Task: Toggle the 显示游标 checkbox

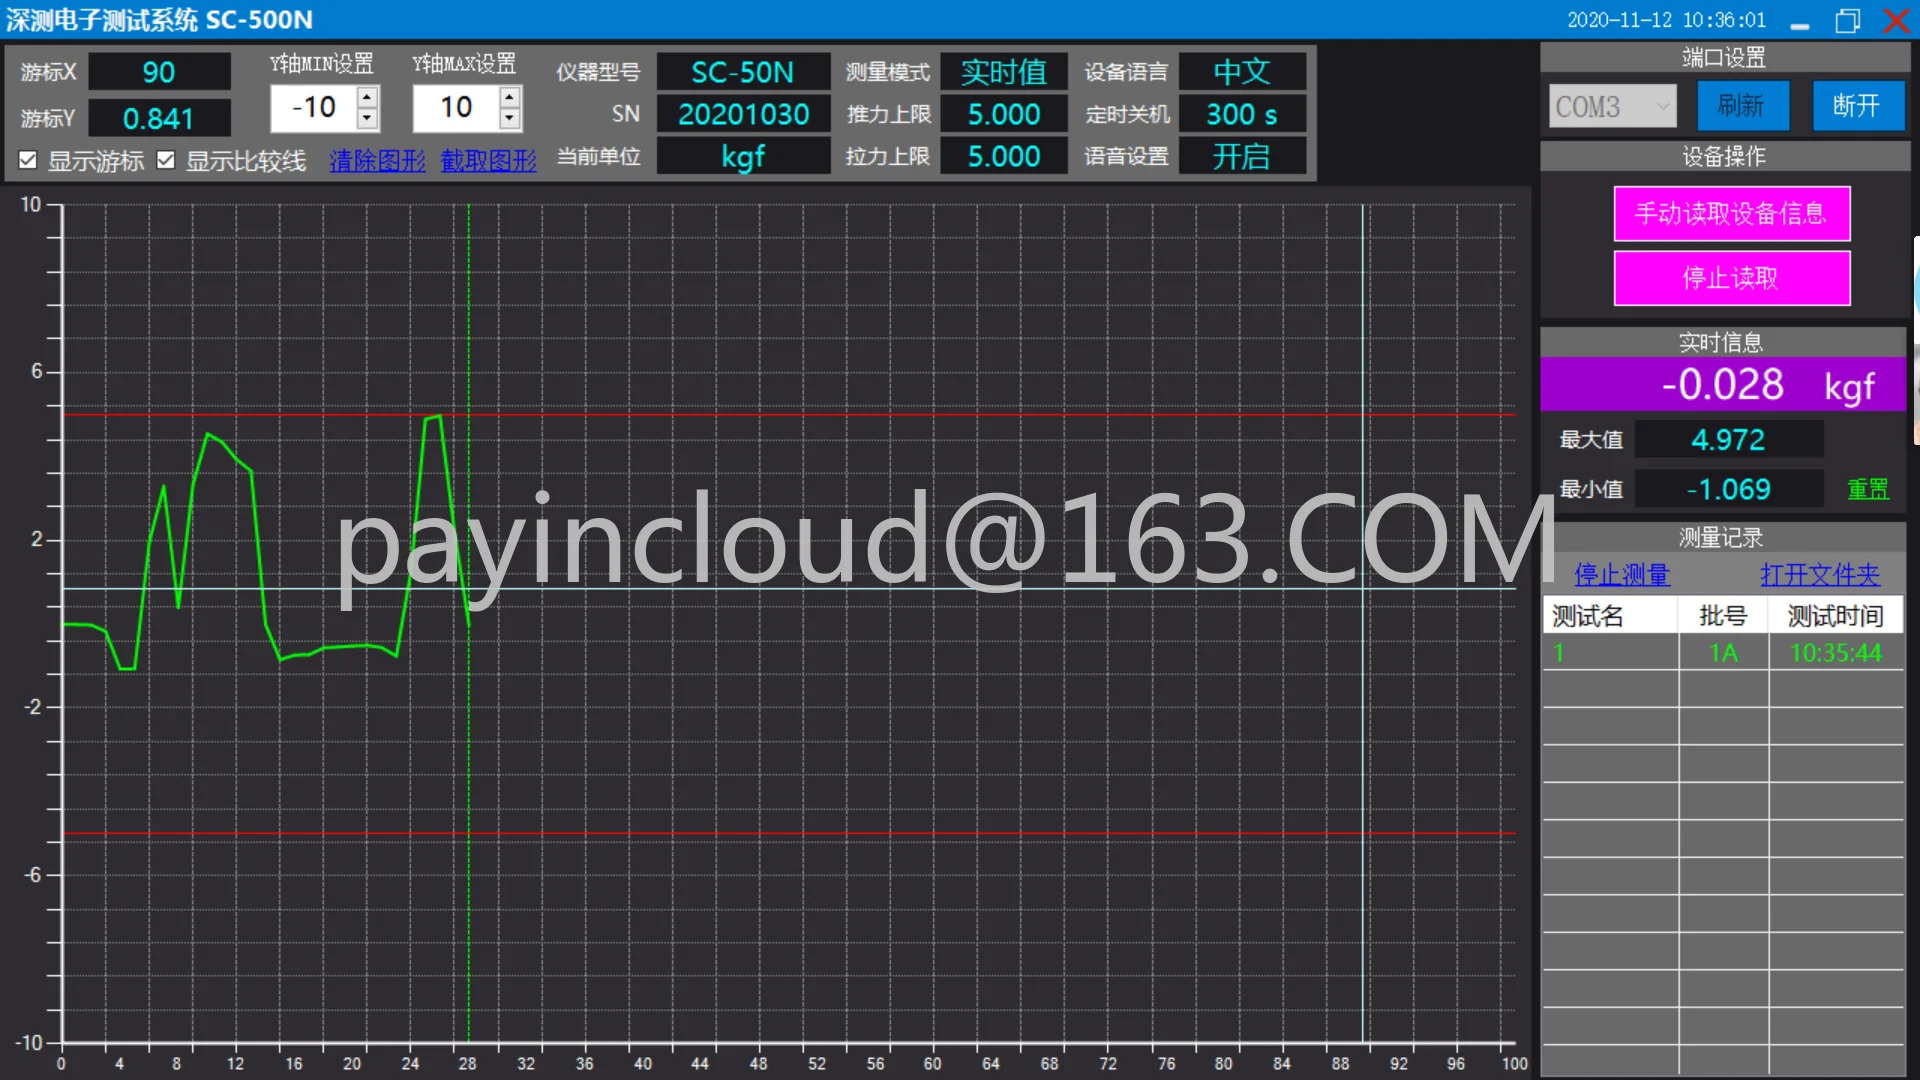Action: [28, 160]
